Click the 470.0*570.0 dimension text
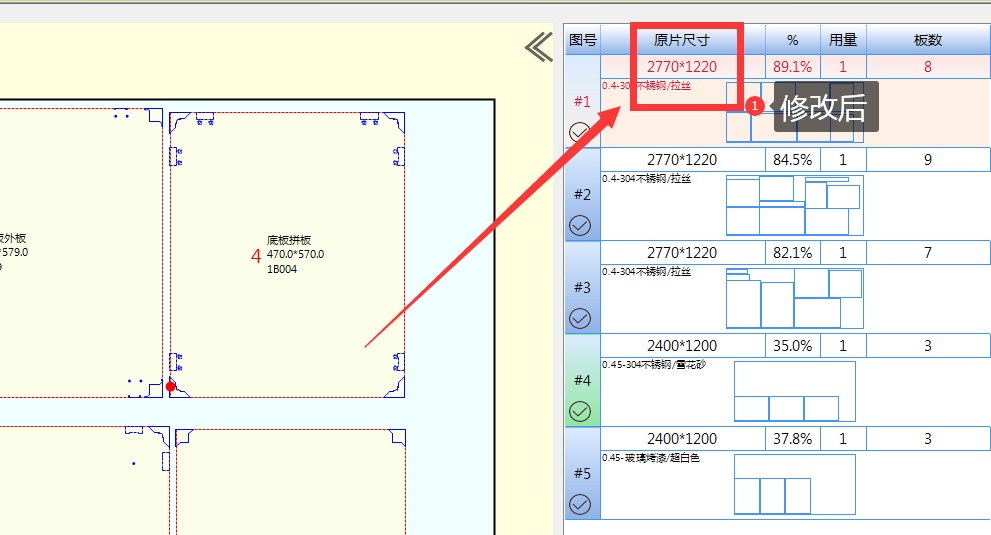Viewport: 991px width, 535px height. (295, 254)
